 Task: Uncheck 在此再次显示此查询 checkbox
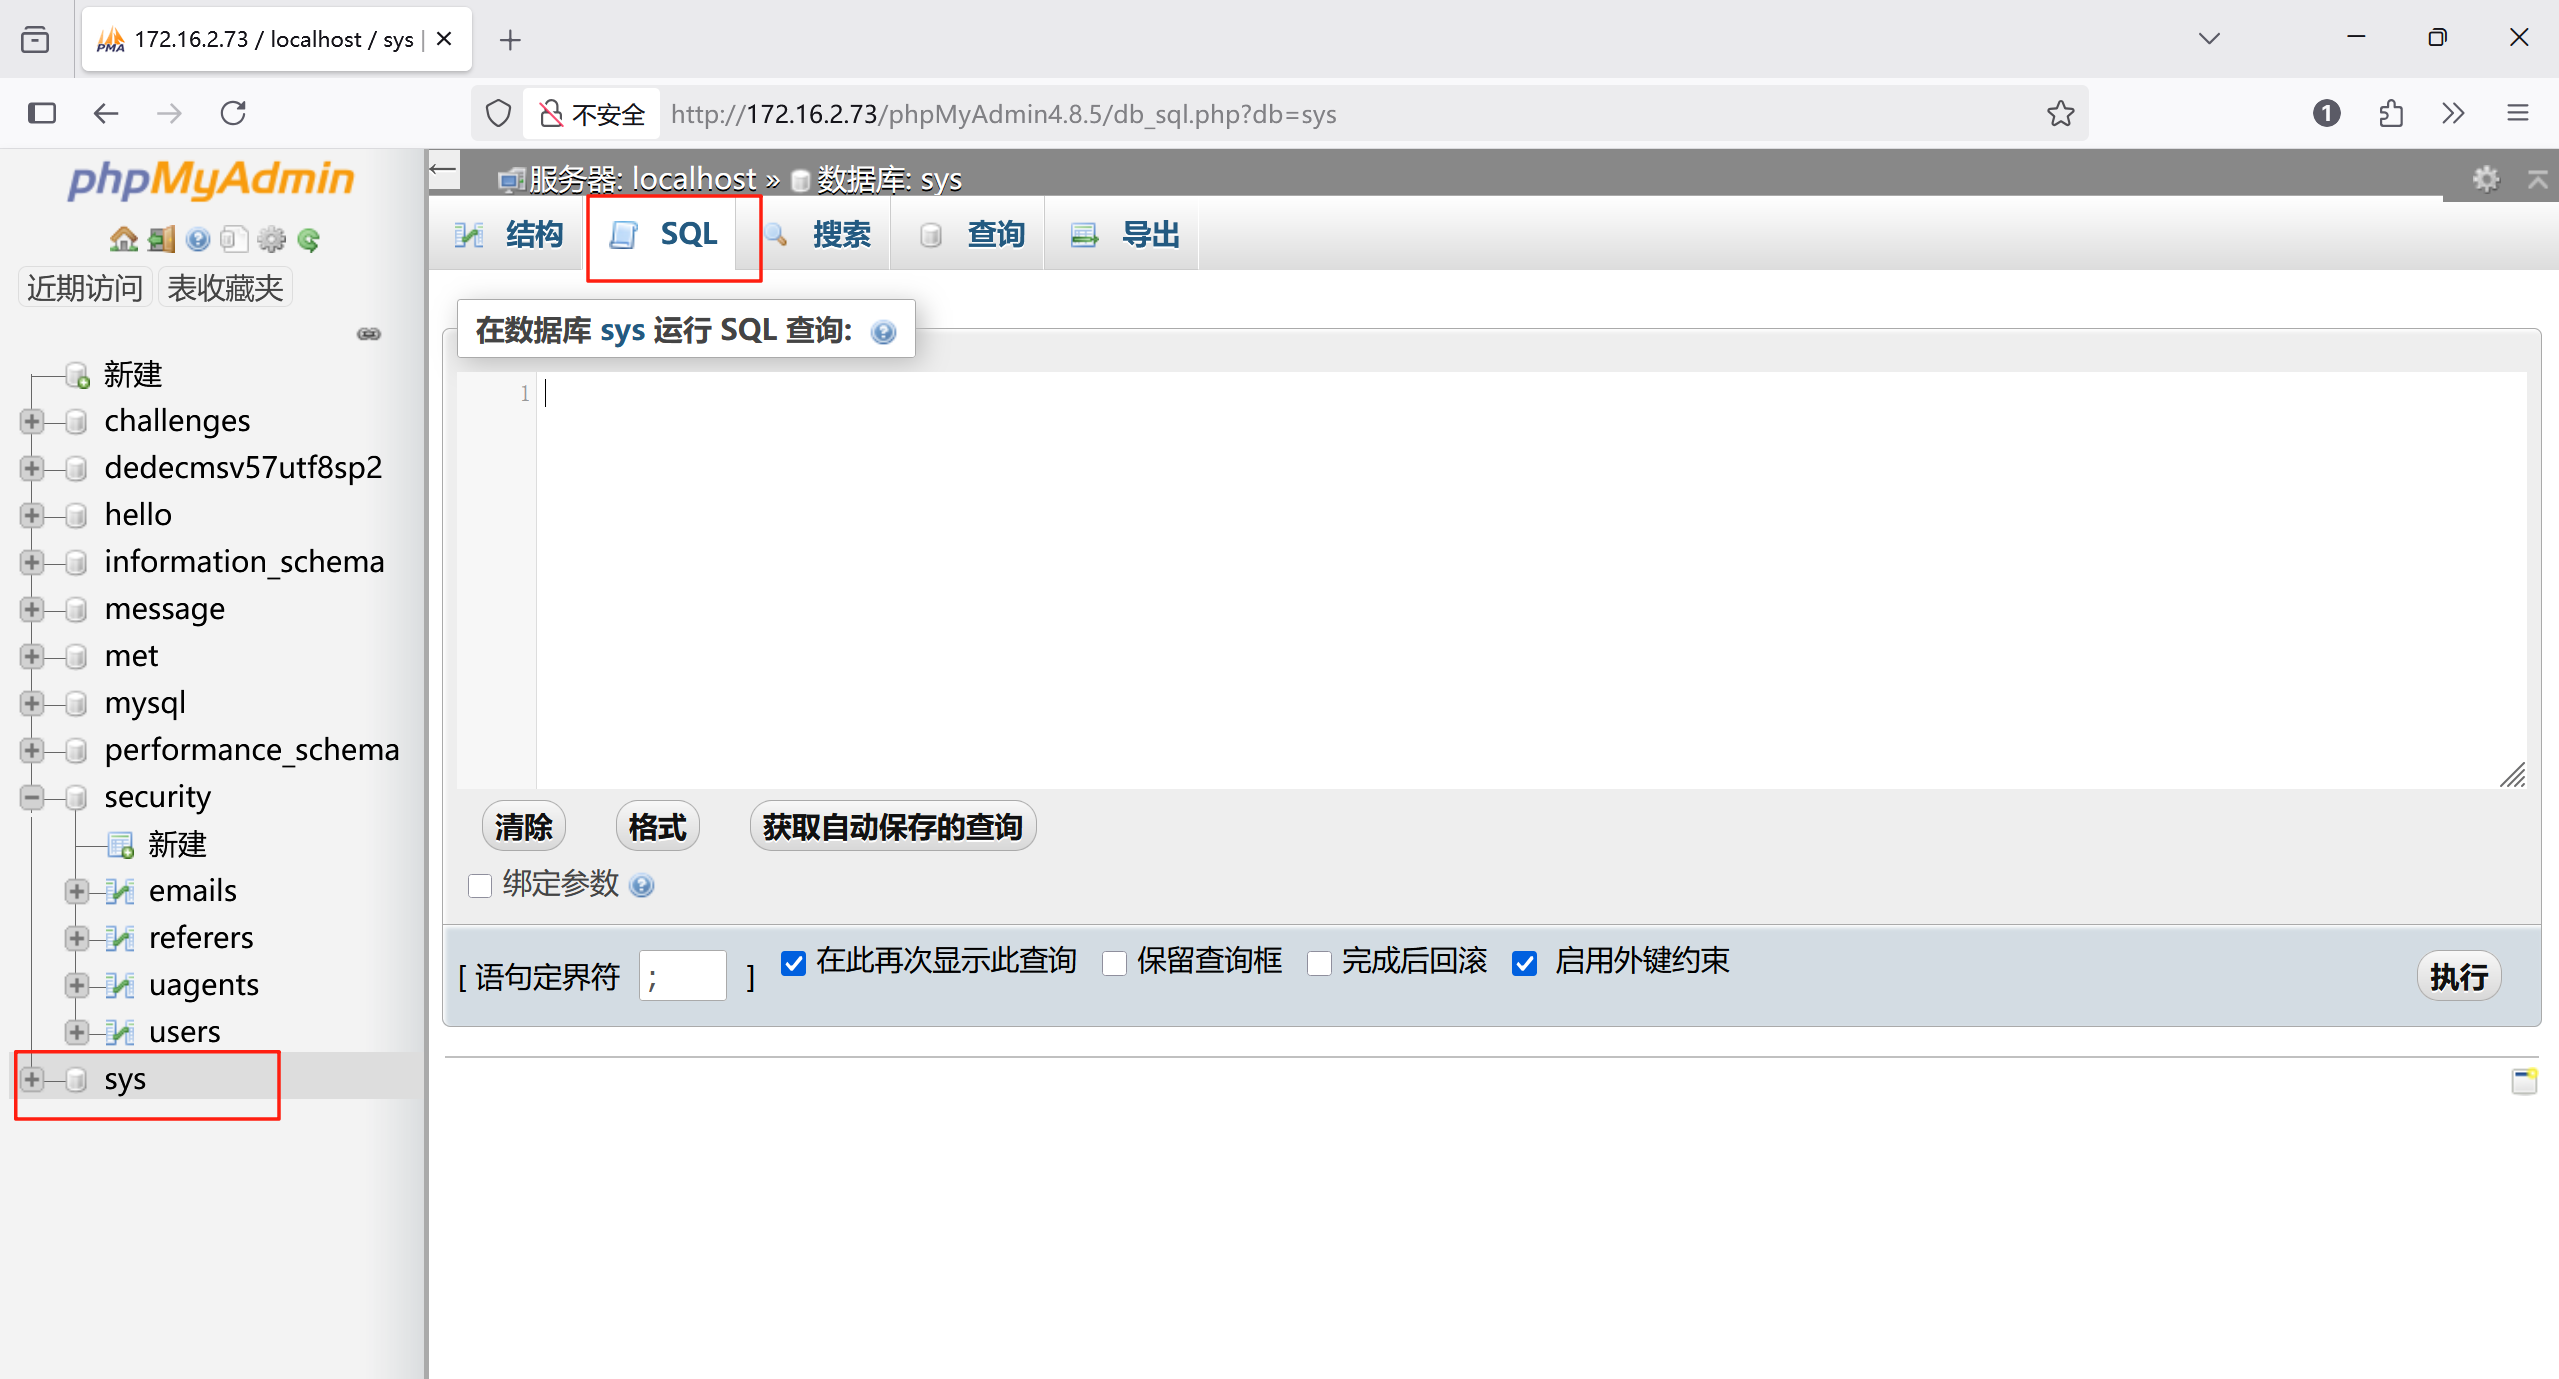pos(793,963)
